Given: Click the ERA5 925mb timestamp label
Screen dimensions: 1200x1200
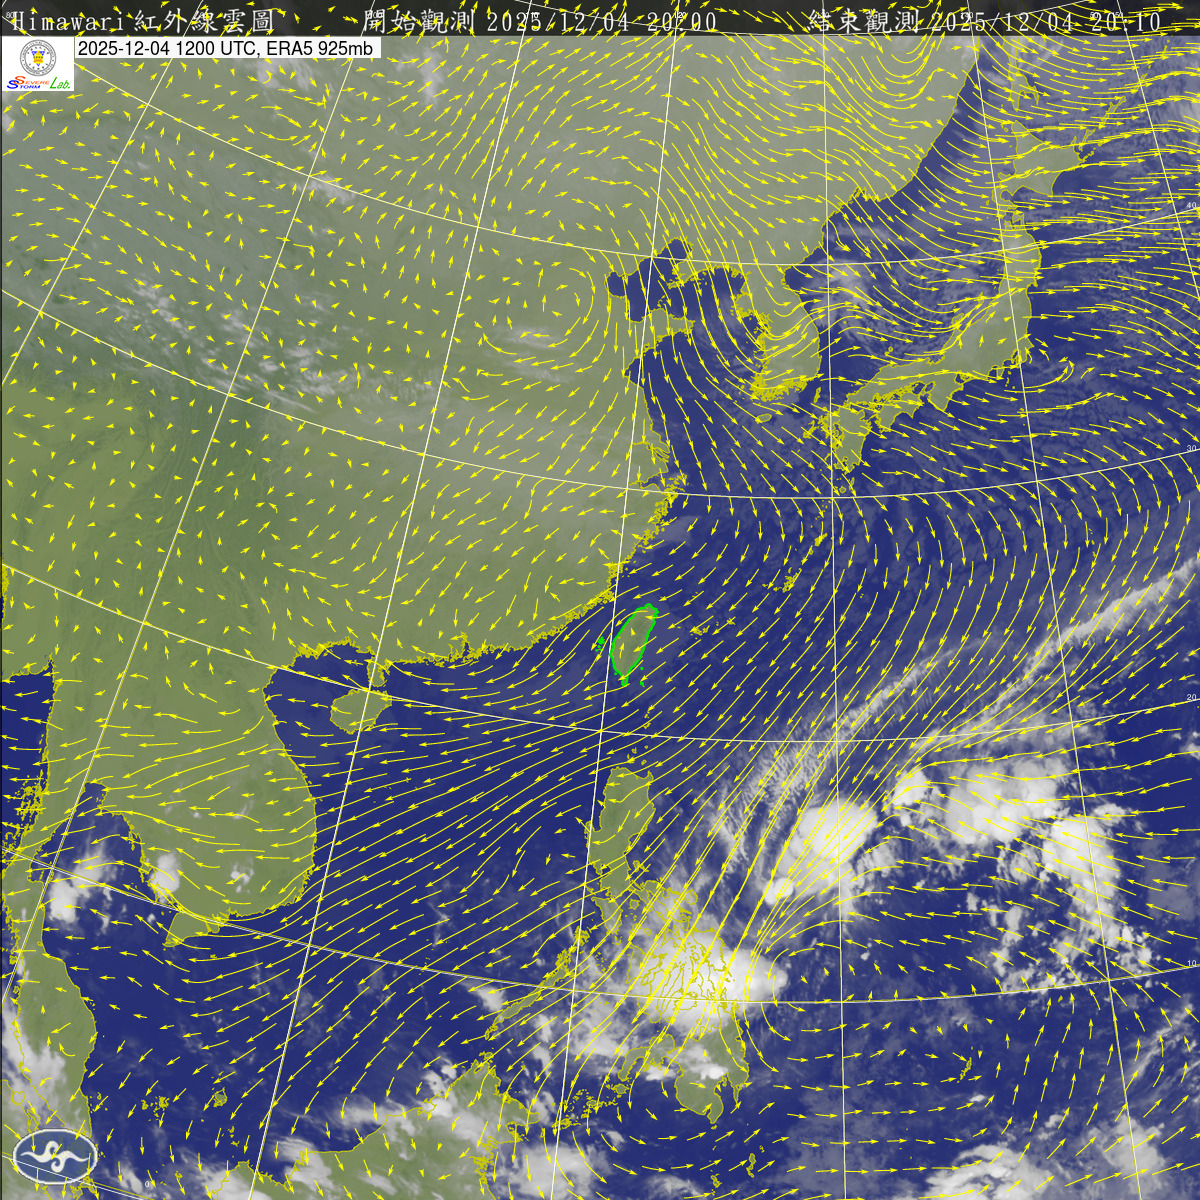Looking at the screenshot, I should pyautogui.click(x=226, y=47).
